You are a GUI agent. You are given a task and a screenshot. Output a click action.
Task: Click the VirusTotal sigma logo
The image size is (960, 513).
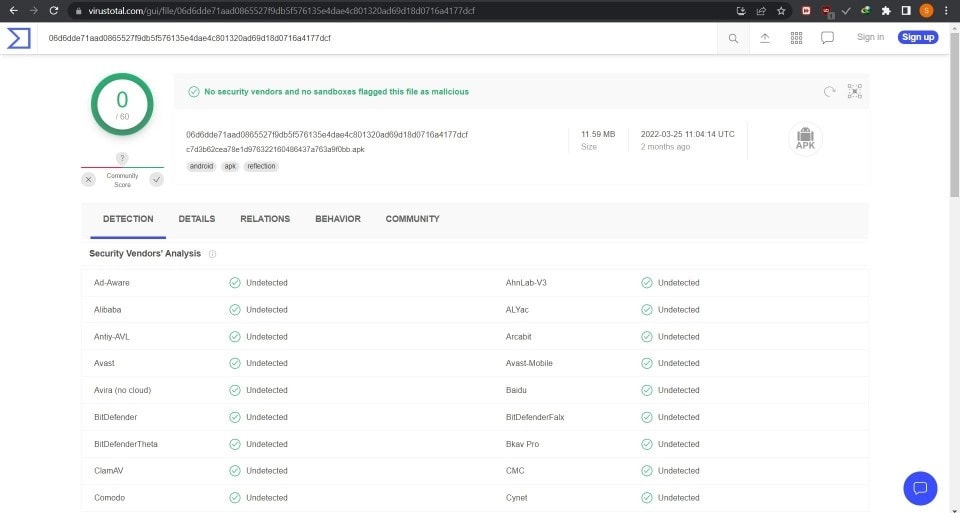pyautogui.click(x=18, y=38)
